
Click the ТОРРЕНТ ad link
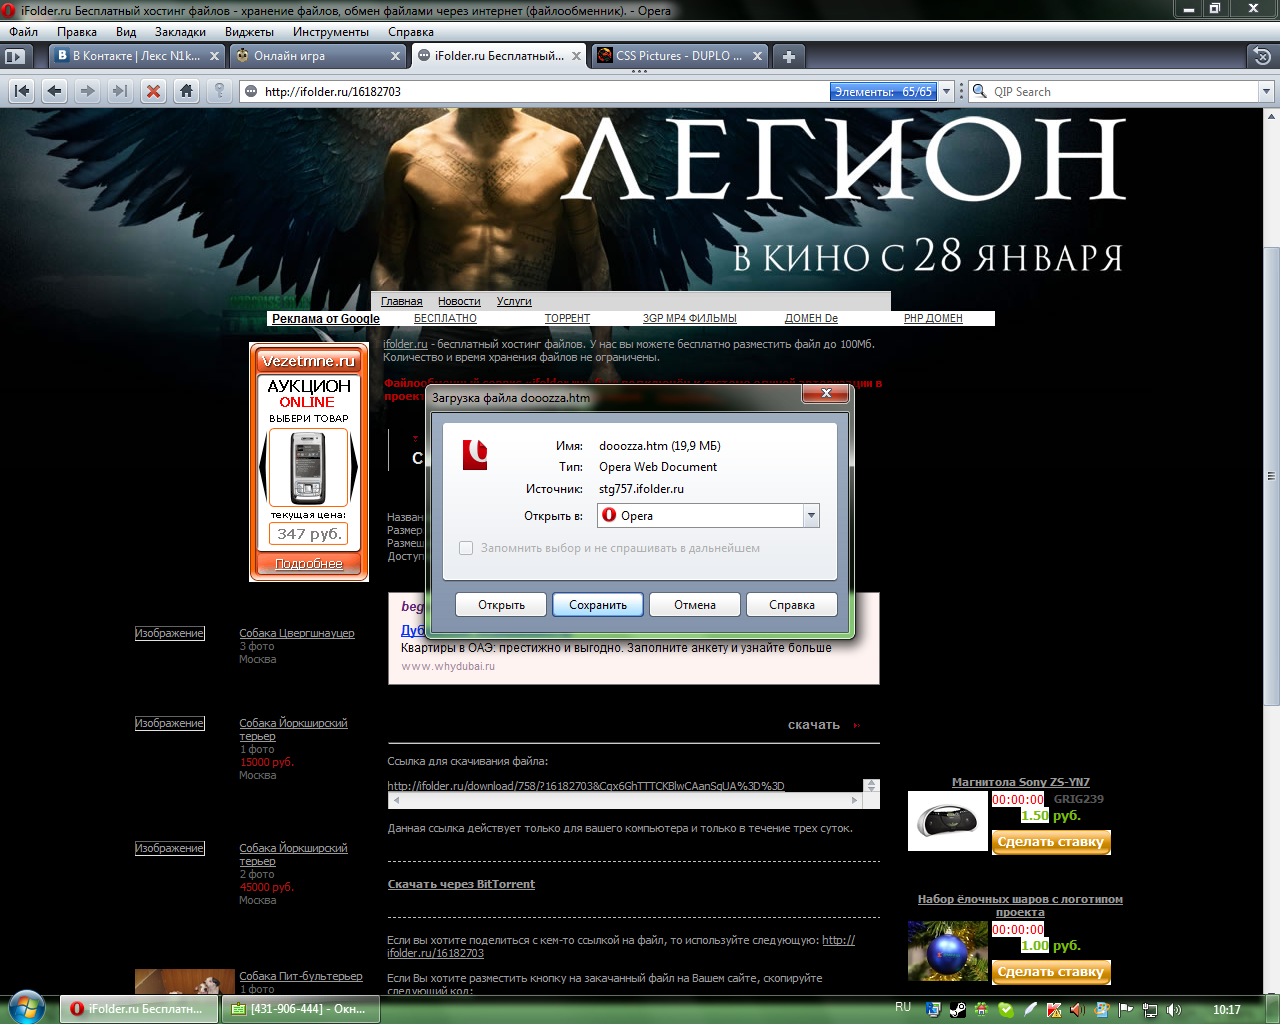567,318
